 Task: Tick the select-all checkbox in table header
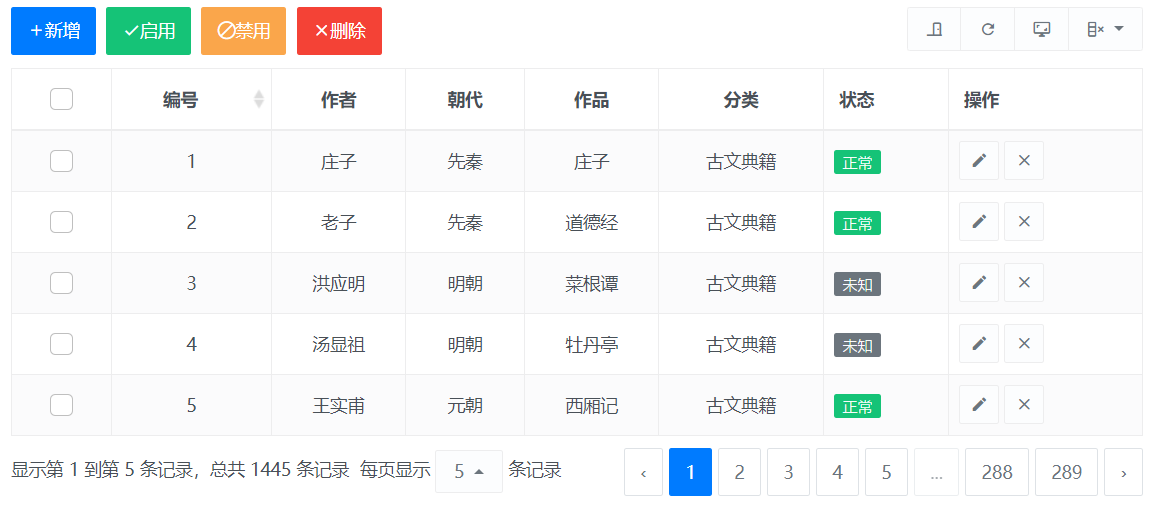[x=61, y=99]
